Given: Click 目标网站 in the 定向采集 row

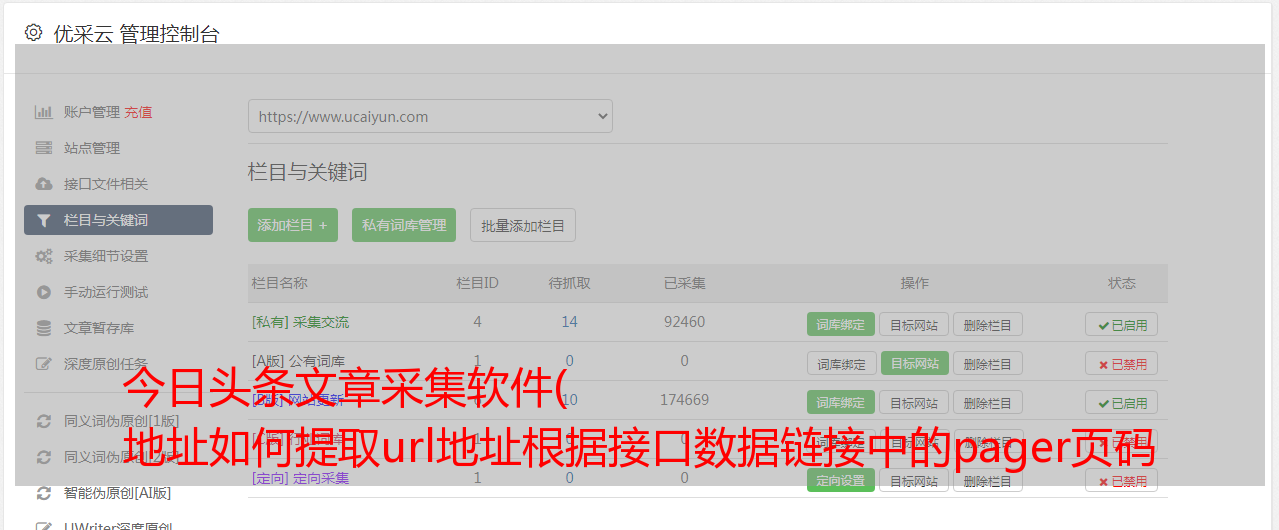Looking at the screenshot, I should 915,480.
